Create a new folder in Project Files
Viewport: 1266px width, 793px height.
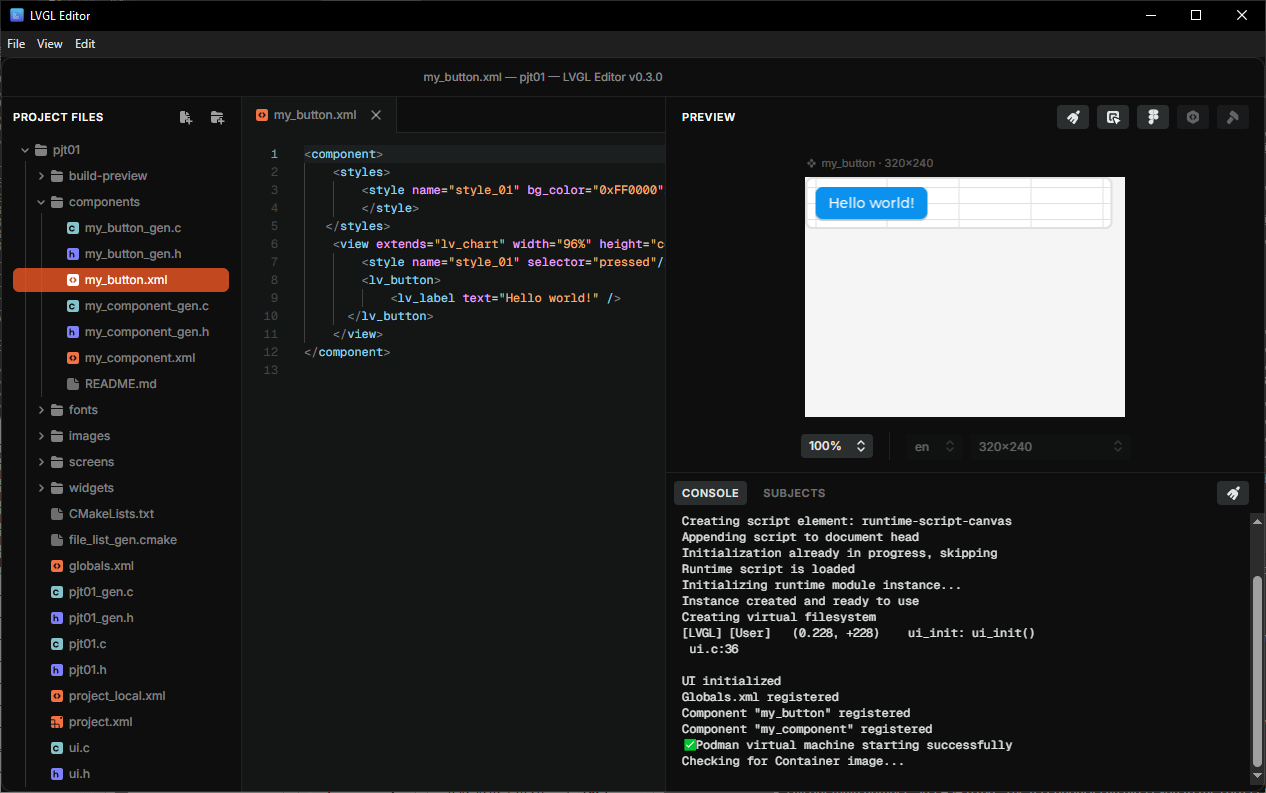click(217, 117)
